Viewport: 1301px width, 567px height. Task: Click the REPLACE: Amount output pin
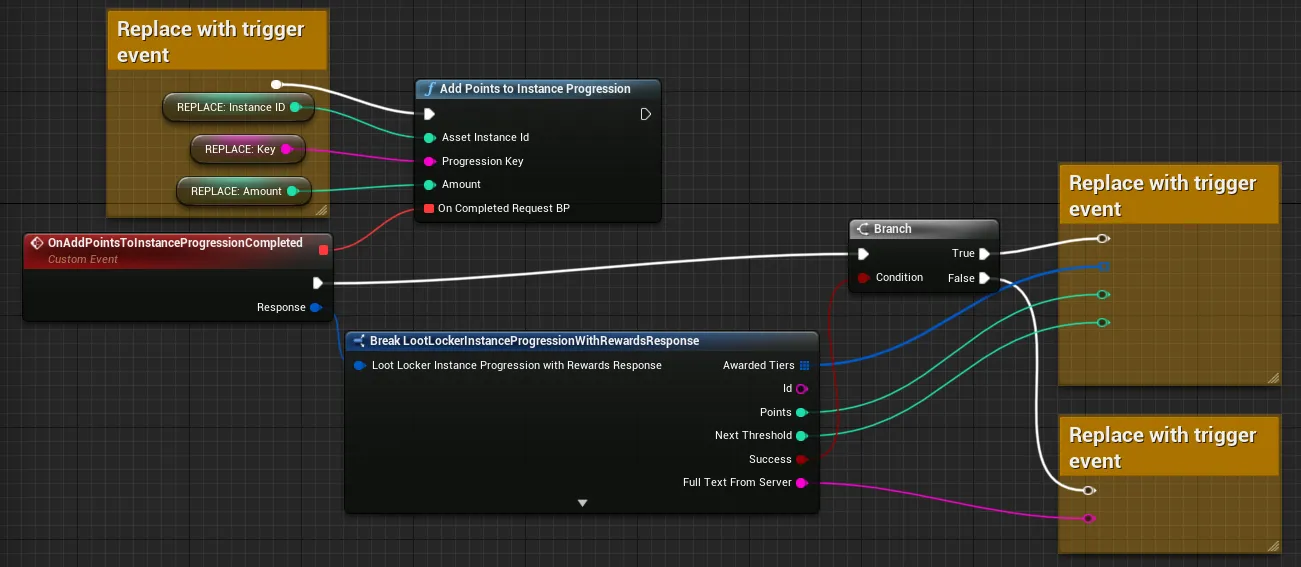click(x=292, y=191)
